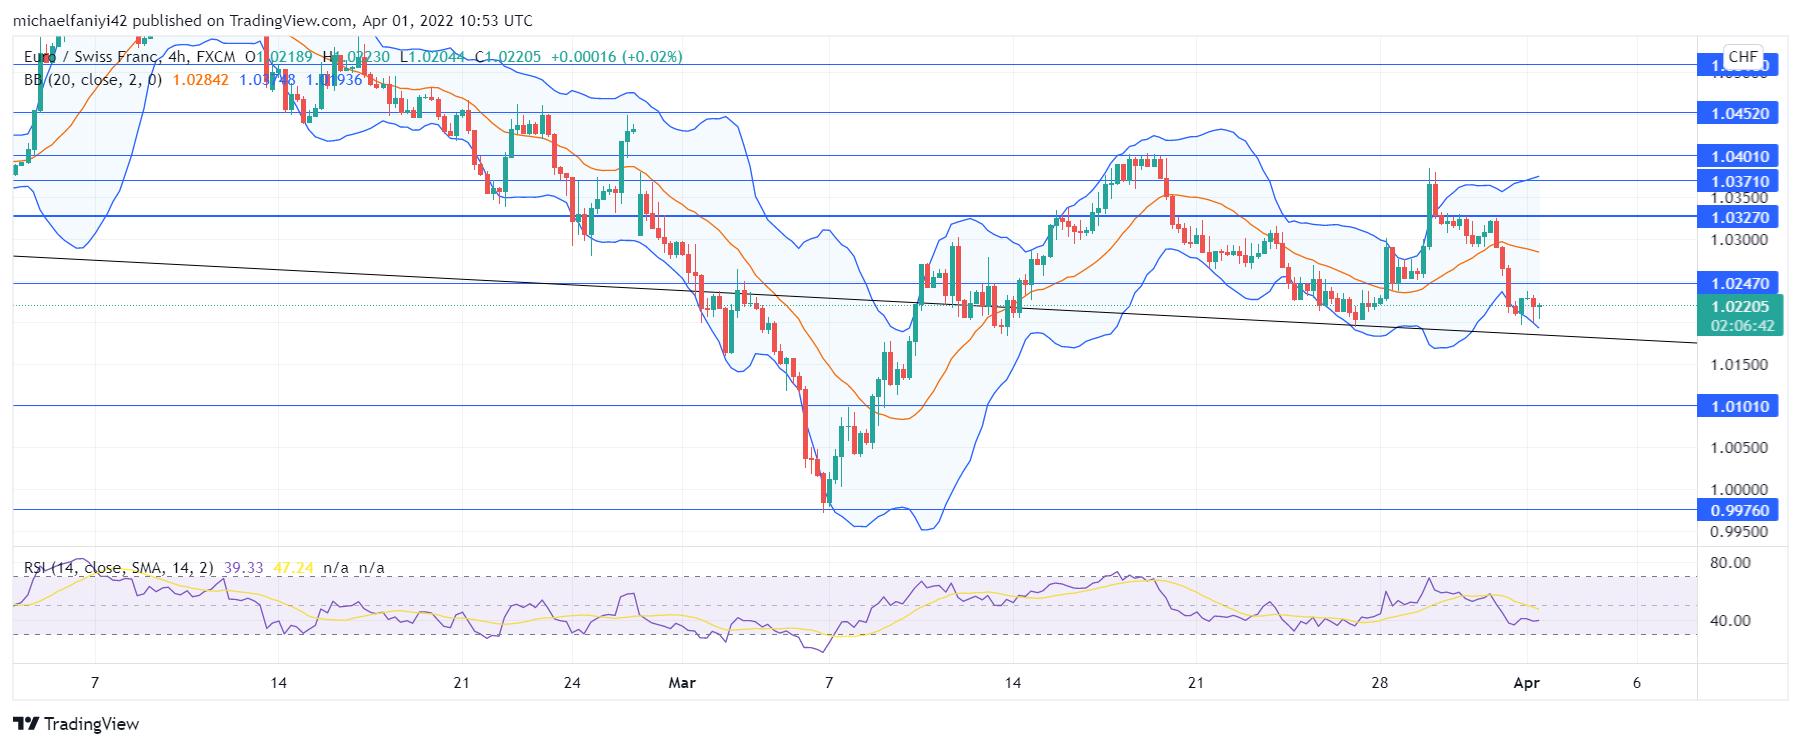
Task: Click the 02:06:42 candle countdown timer
Action: tap(1742, 326)
